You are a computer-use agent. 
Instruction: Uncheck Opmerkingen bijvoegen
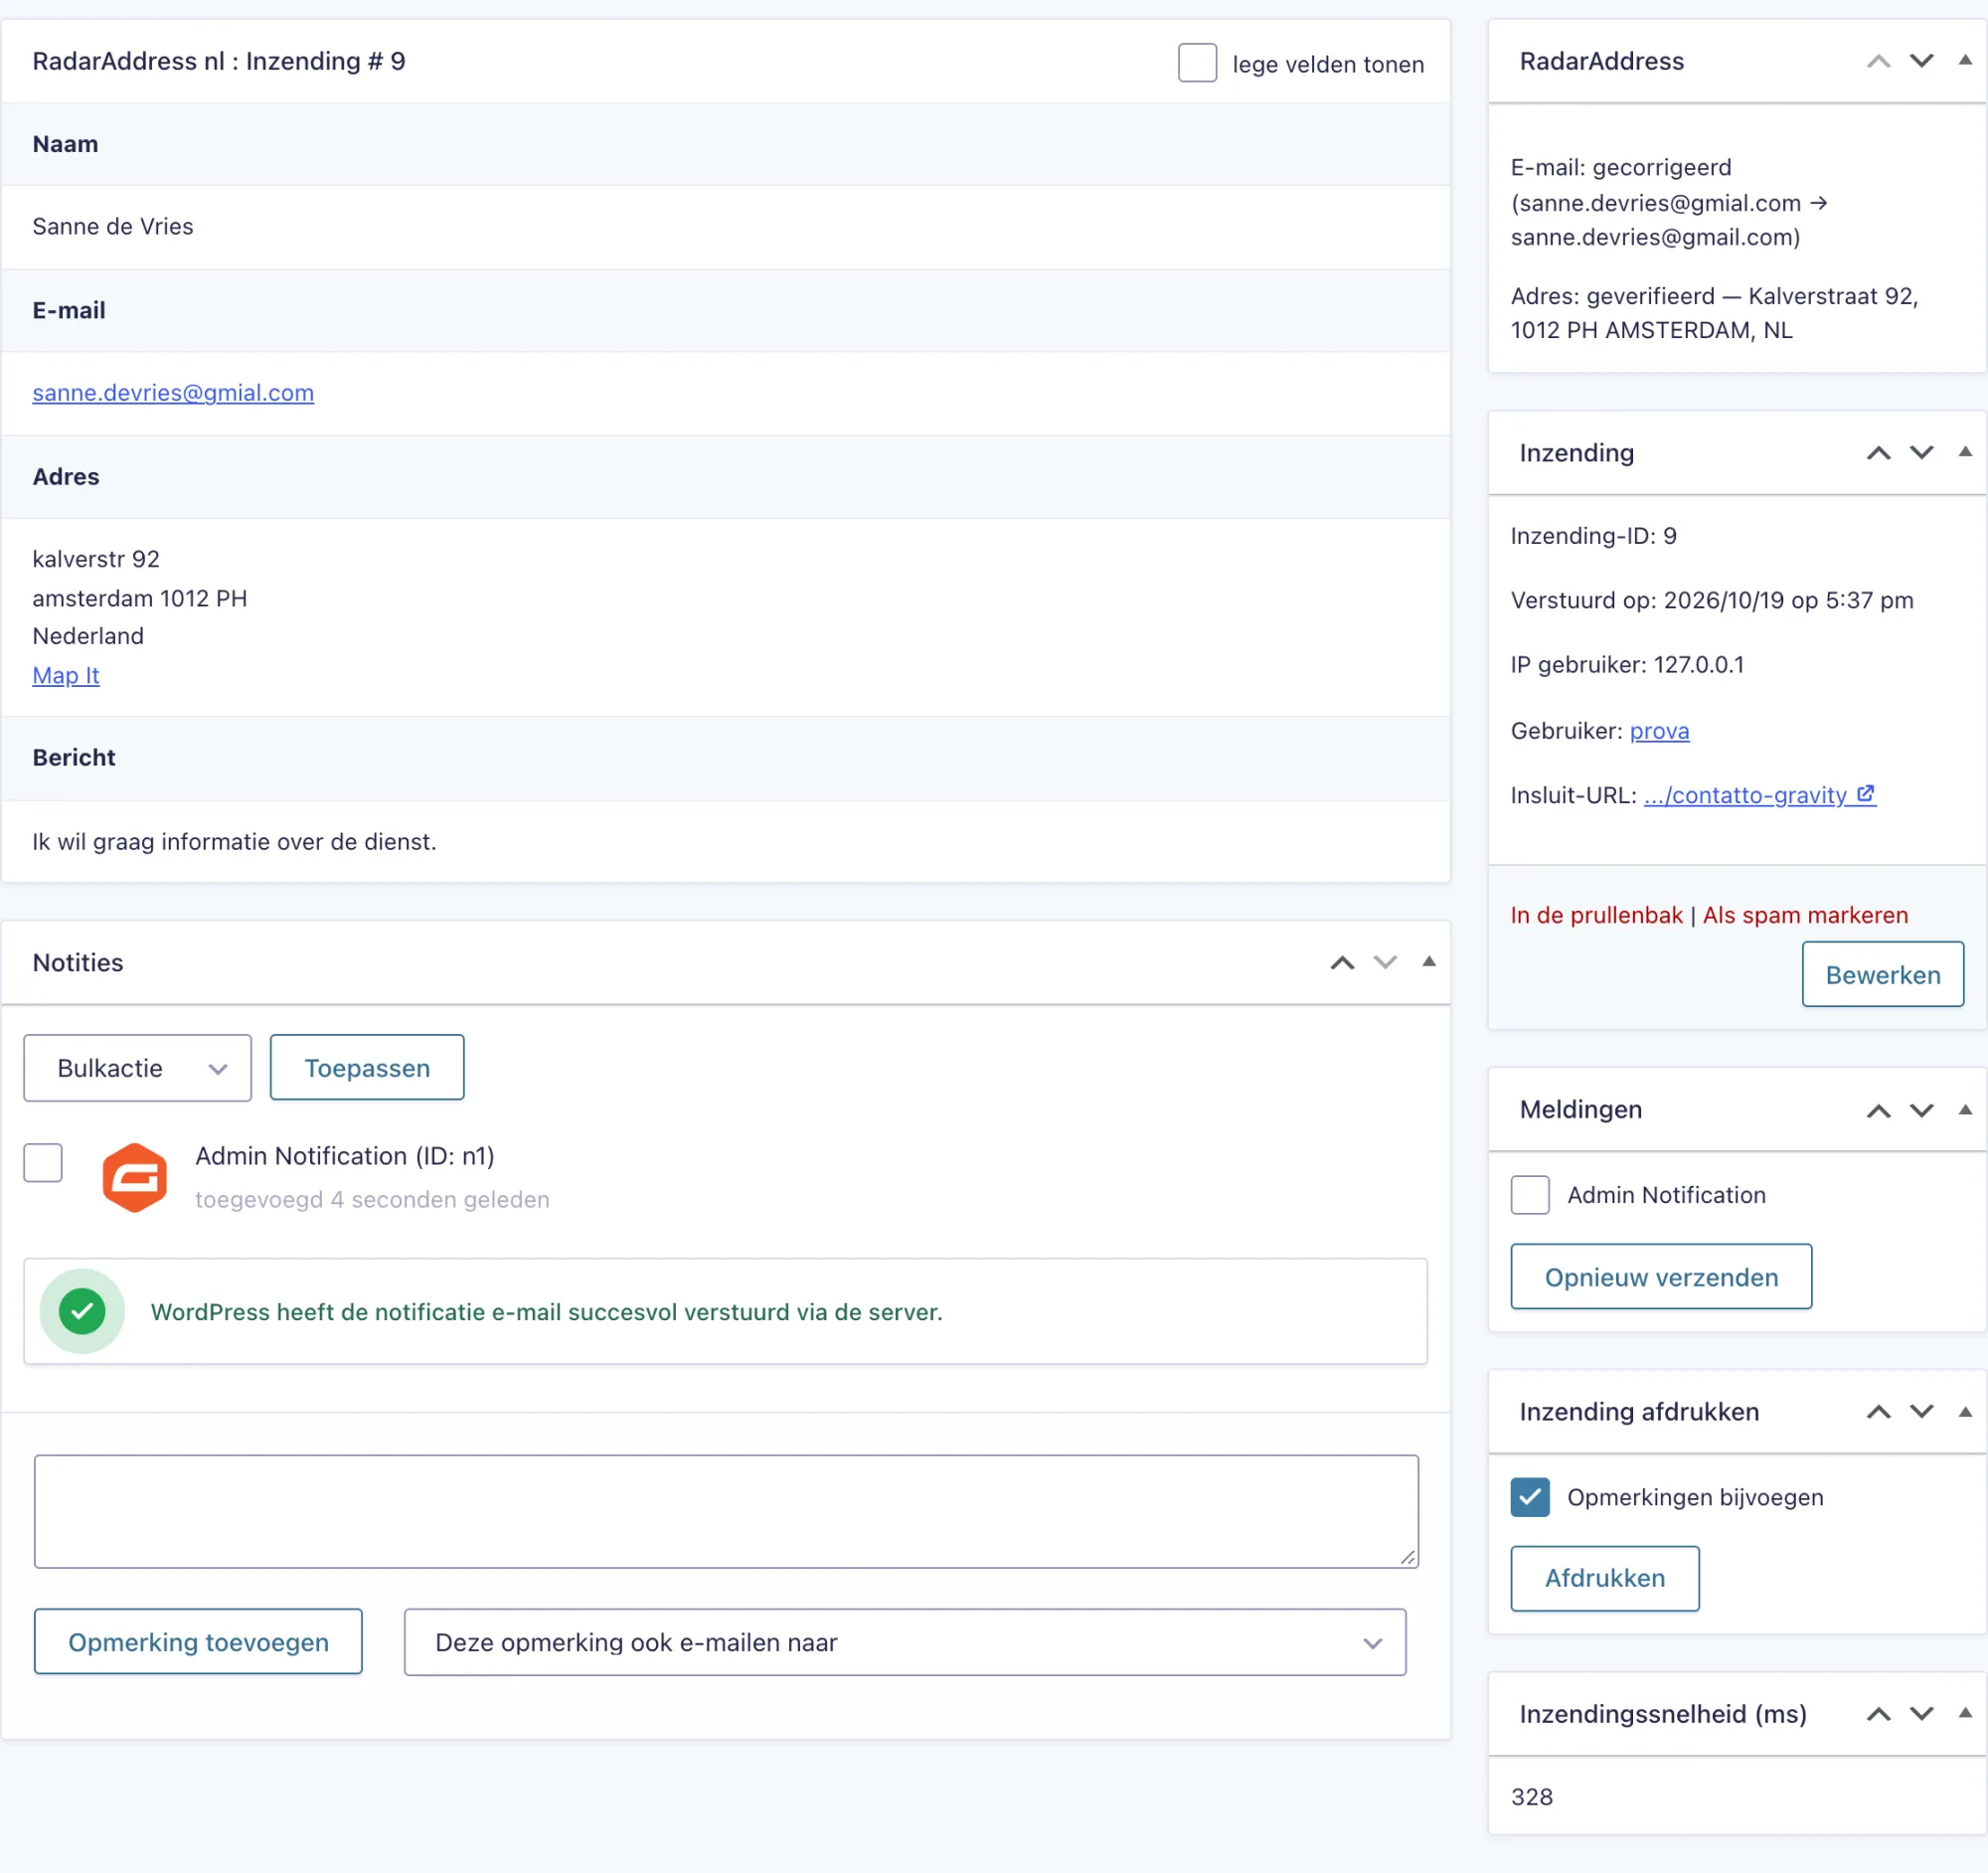[x=1529, y=1497]
